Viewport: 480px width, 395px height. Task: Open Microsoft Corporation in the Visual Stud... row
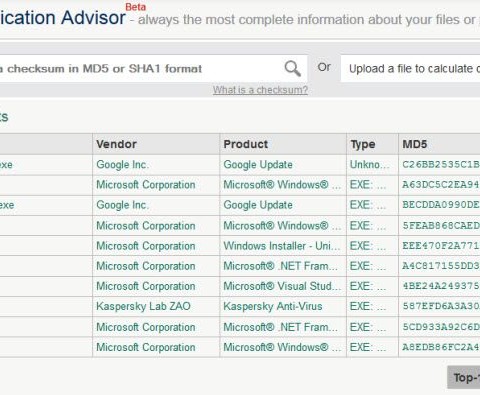pyautogui.click(x=146, y=286)
